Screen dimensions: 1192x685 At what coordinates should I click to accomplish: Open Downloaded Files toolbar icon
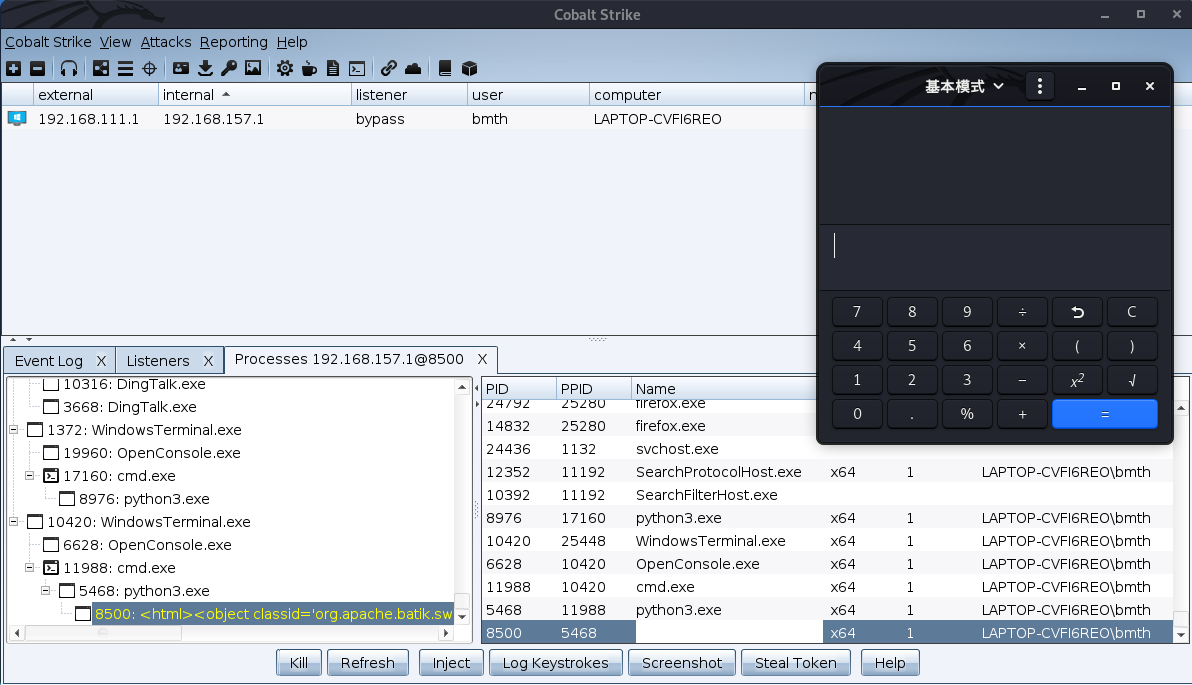(205, 68)
